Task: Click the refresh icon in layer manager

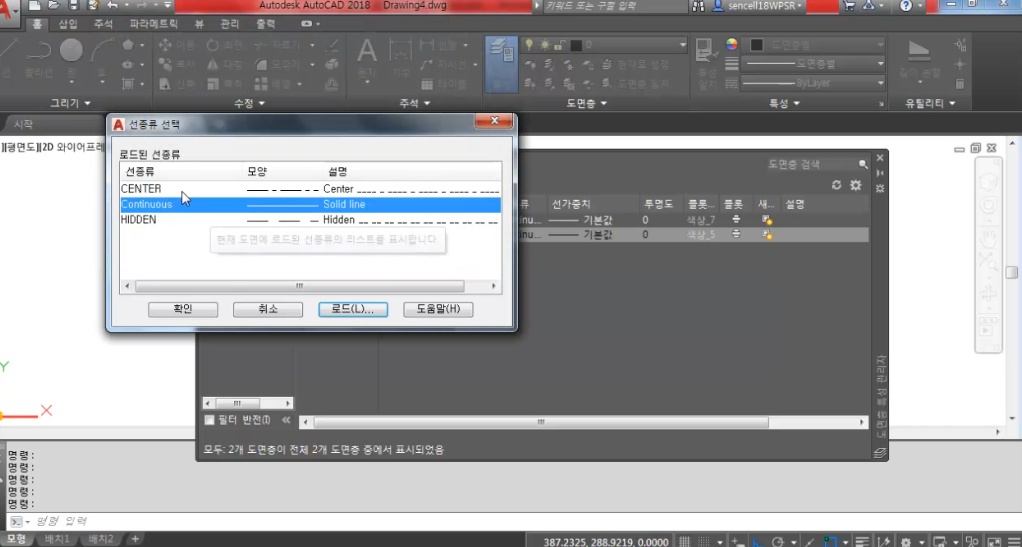Action: [837, 185]
